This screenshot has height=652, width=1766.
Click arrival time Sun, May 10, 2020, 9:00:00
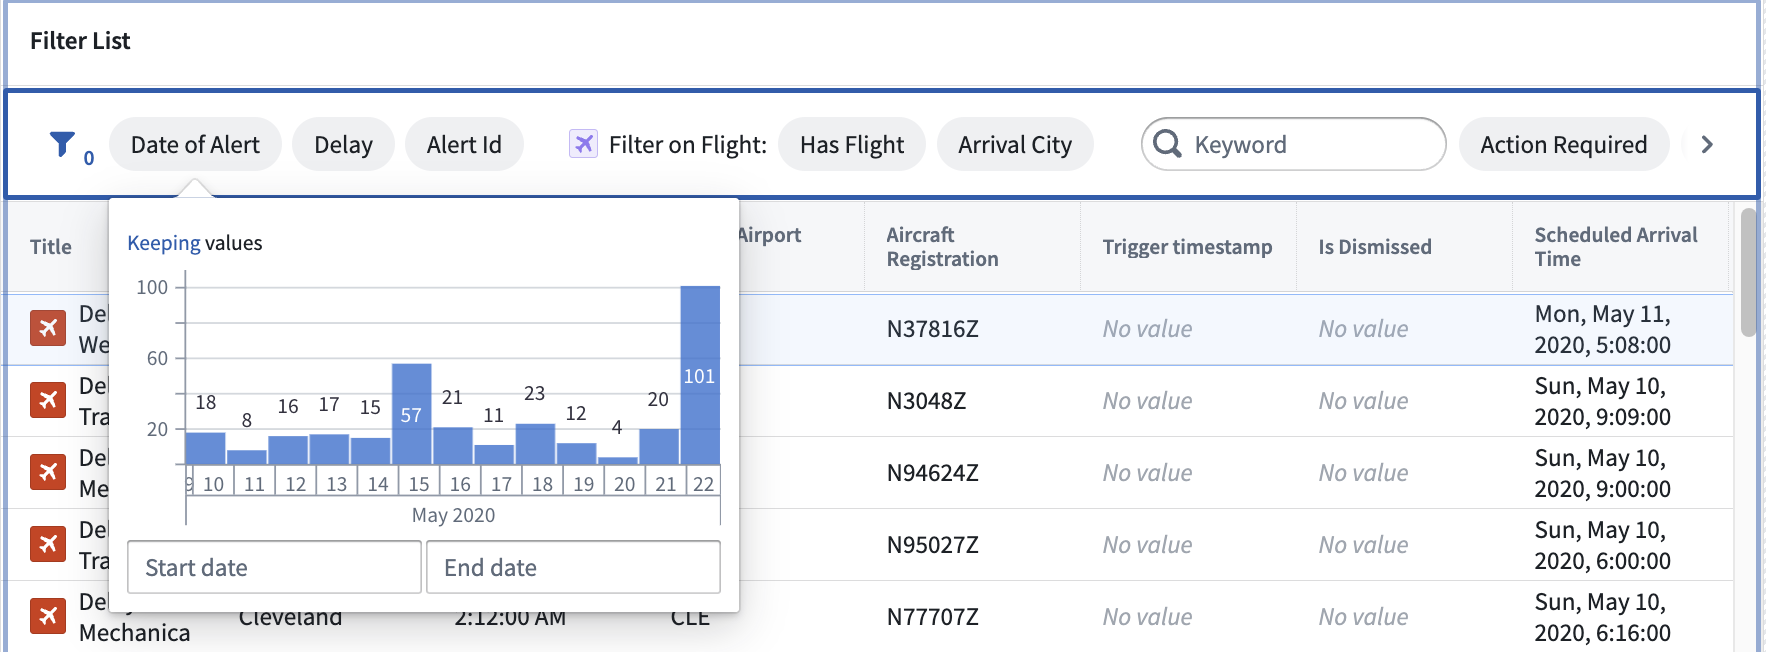[1603, 473]
